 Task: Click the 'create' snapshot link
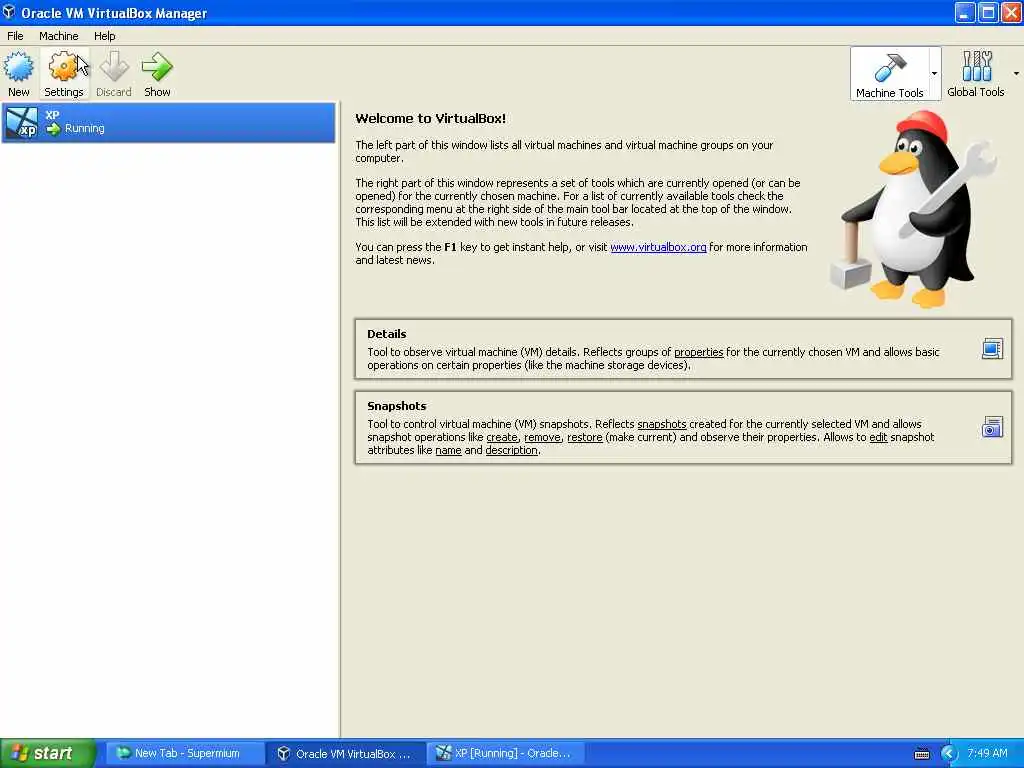[x=502, y=437]
